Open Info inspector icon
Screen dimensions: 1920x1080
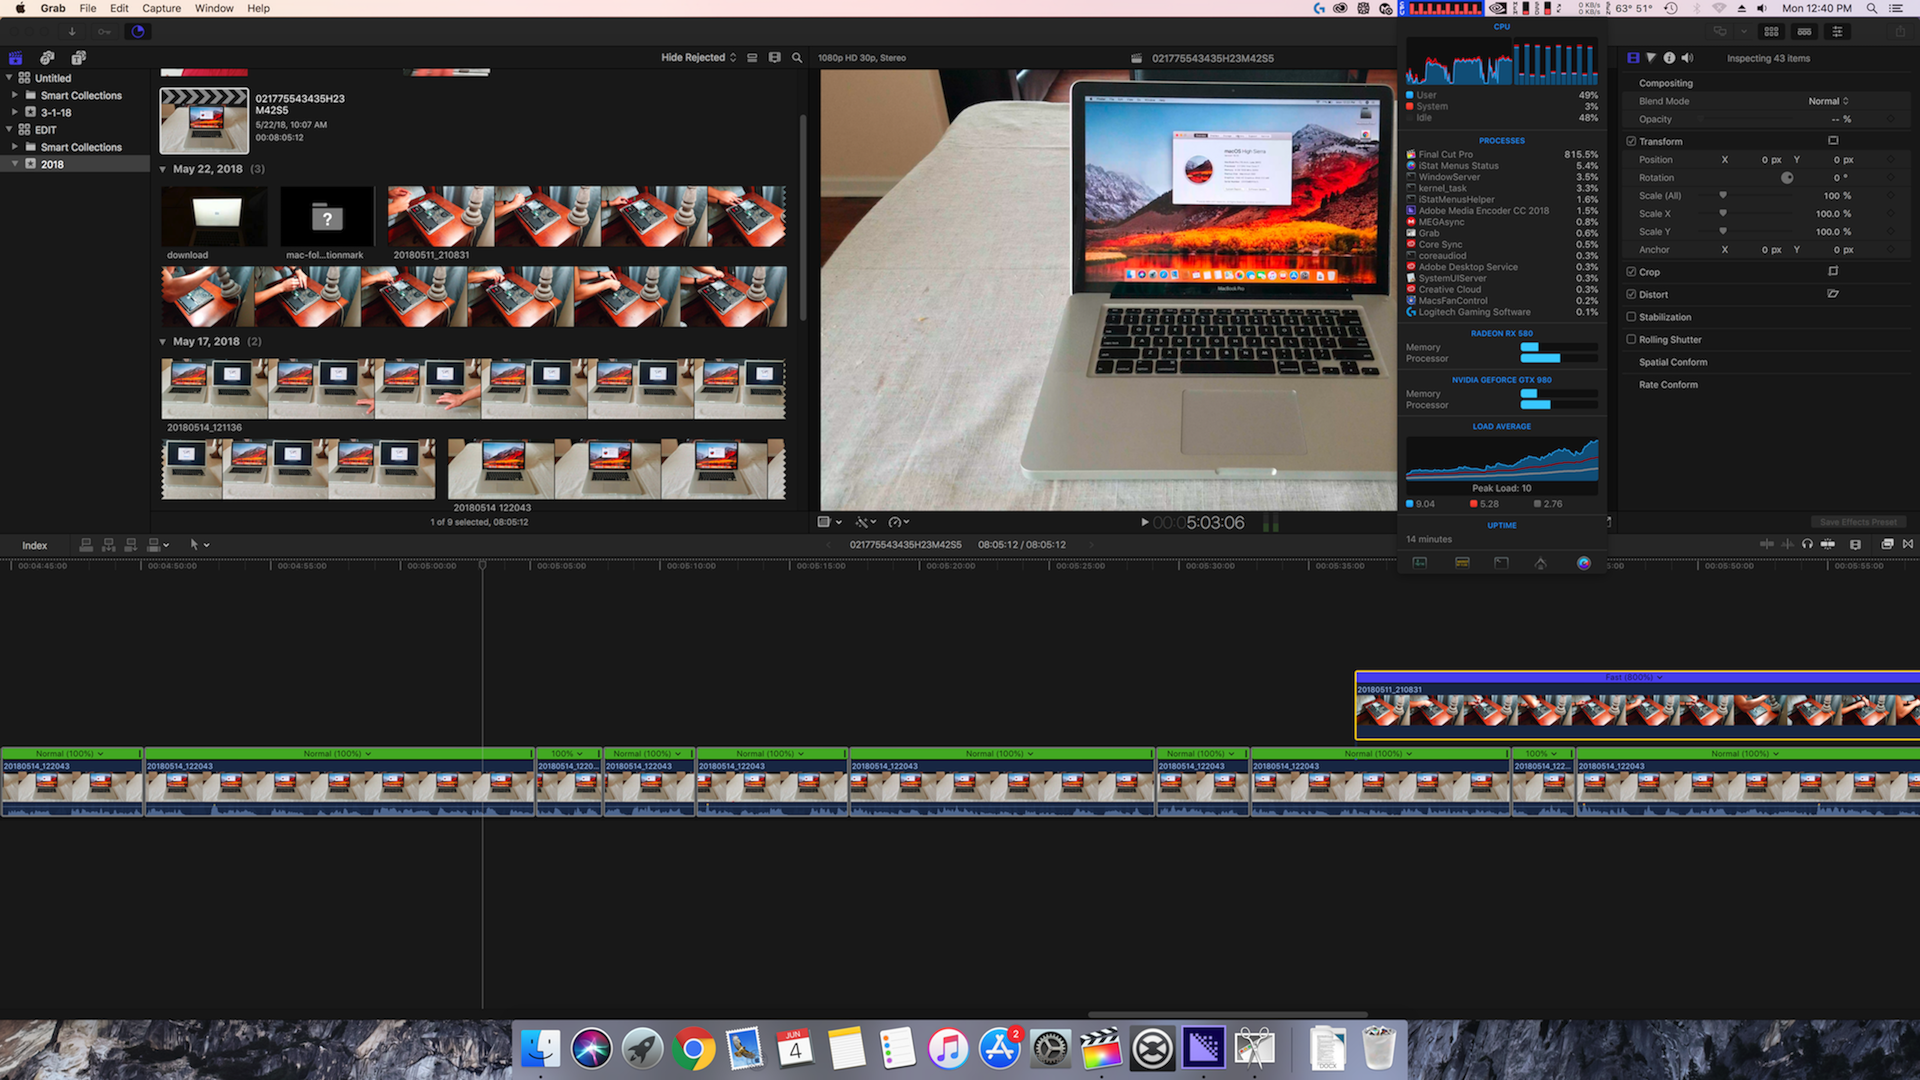pyautogui.click(x=1669, y=58)
